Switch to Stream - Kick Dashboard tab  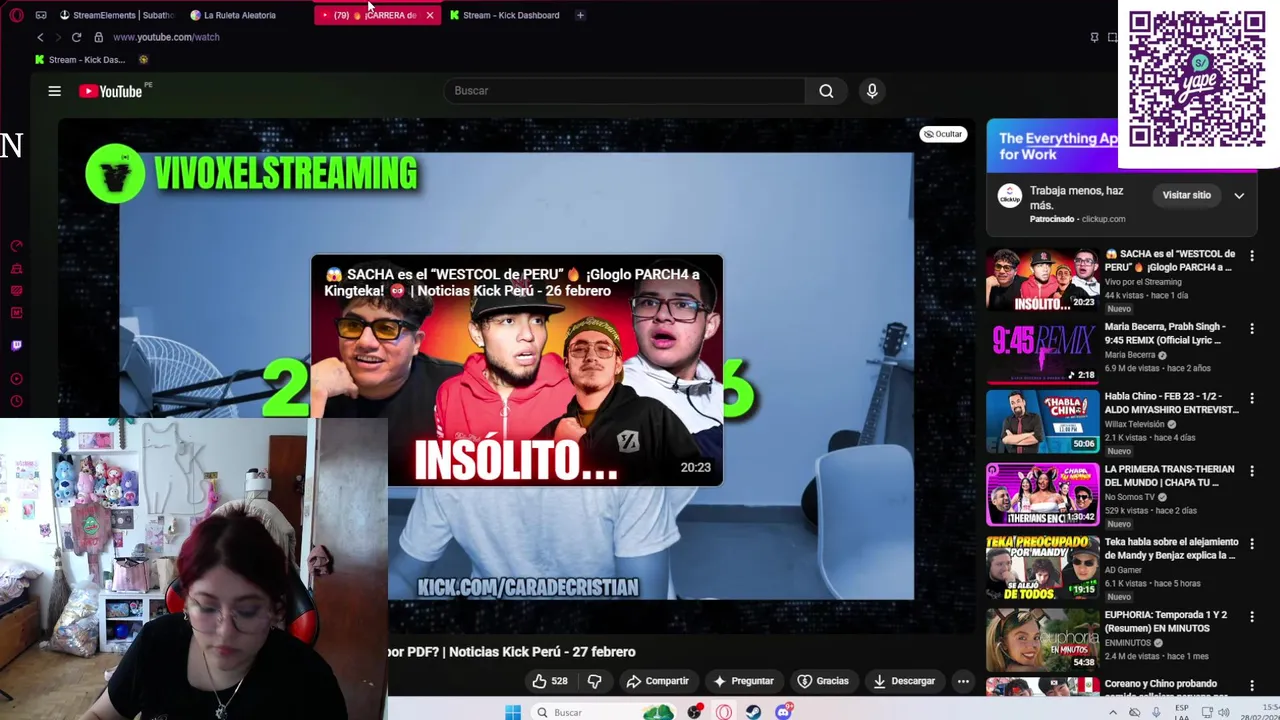pyautogui.click(x=505, y=15)
